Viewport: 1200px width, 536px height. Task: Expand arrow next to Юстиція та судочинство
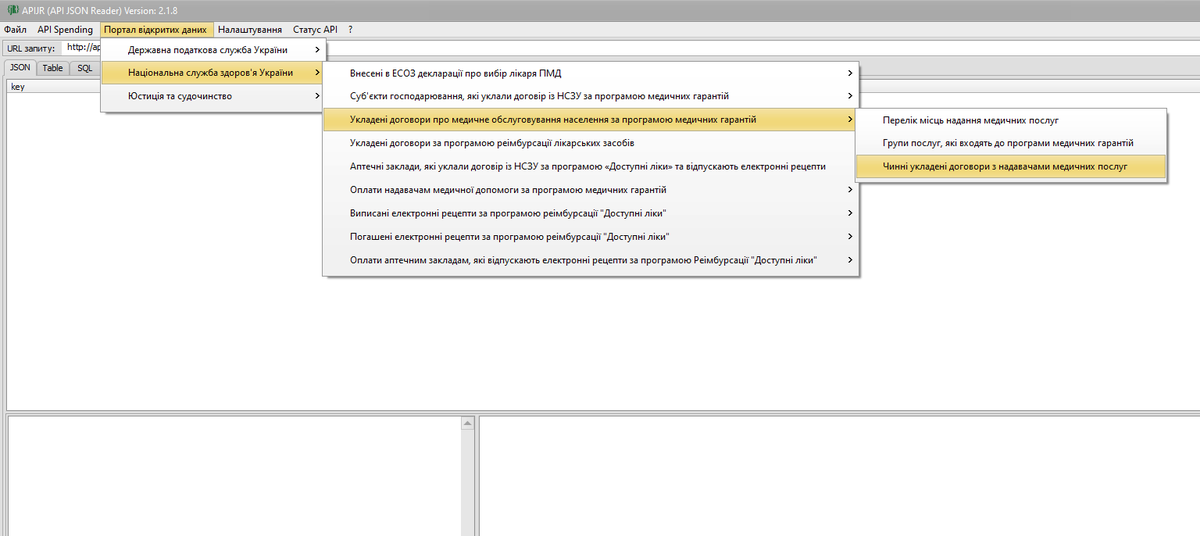pyautogui.click(x=317, y=96)
